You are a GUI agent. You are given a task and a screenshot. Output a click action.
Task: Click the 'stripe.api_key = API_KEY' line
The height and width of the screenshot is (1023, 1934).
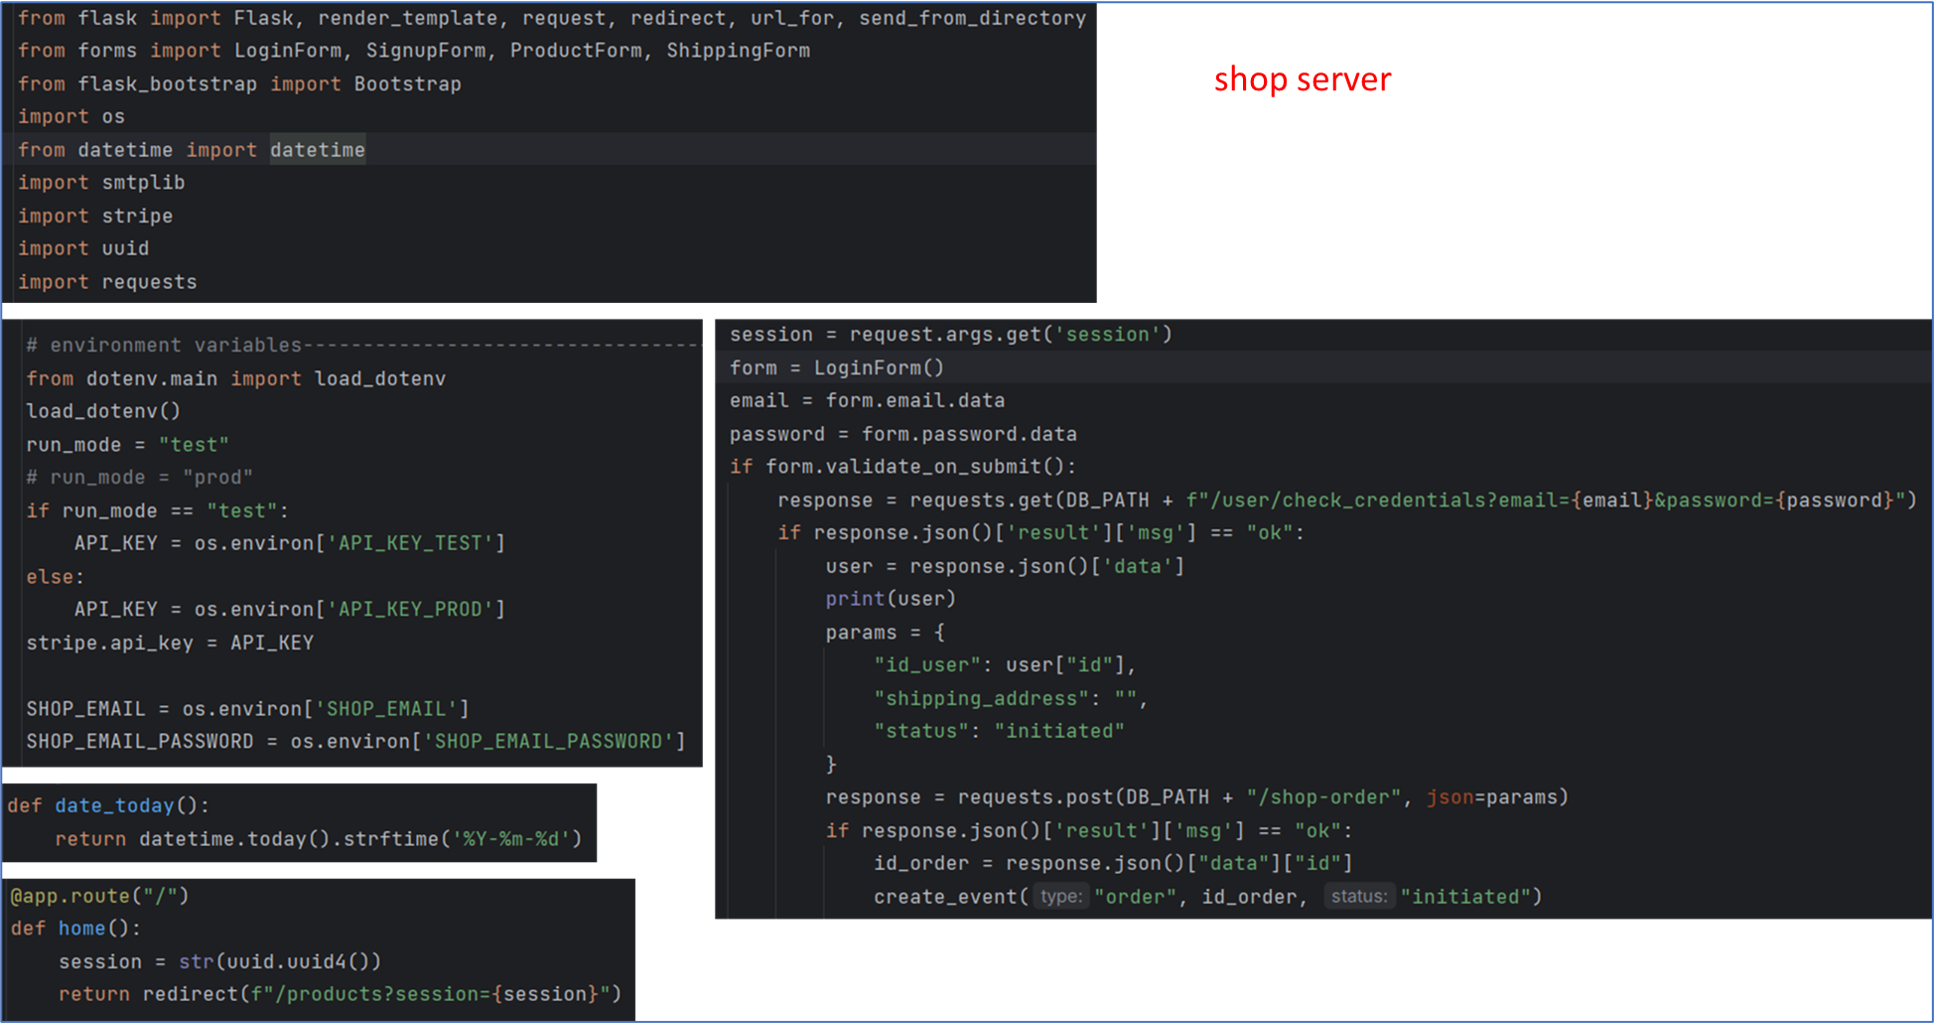click(x=170, y=643)
